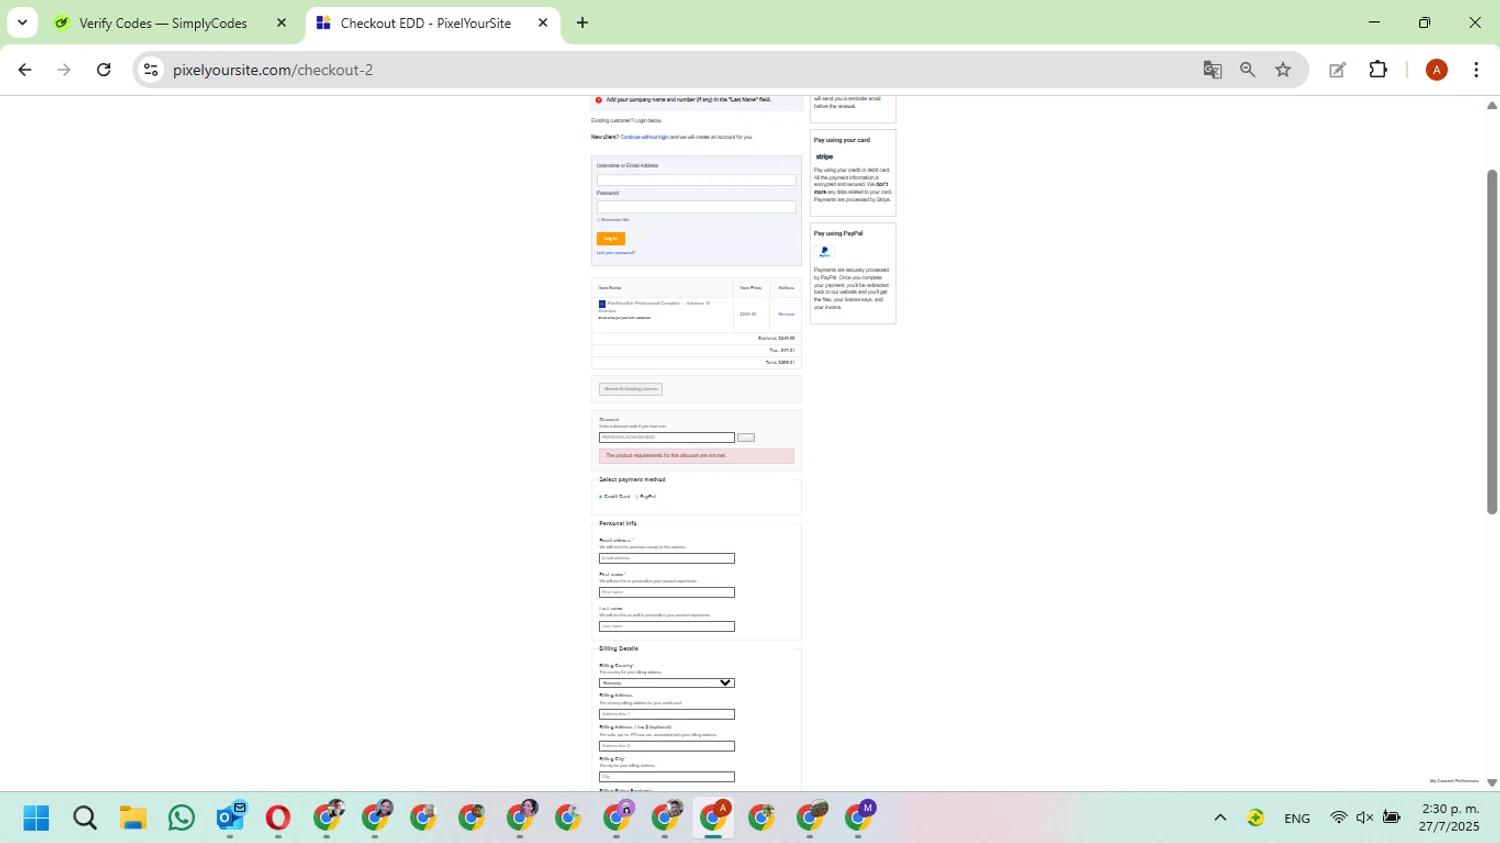
Task: Click the Address line 2 field
Action: click(x=666, y=746)
